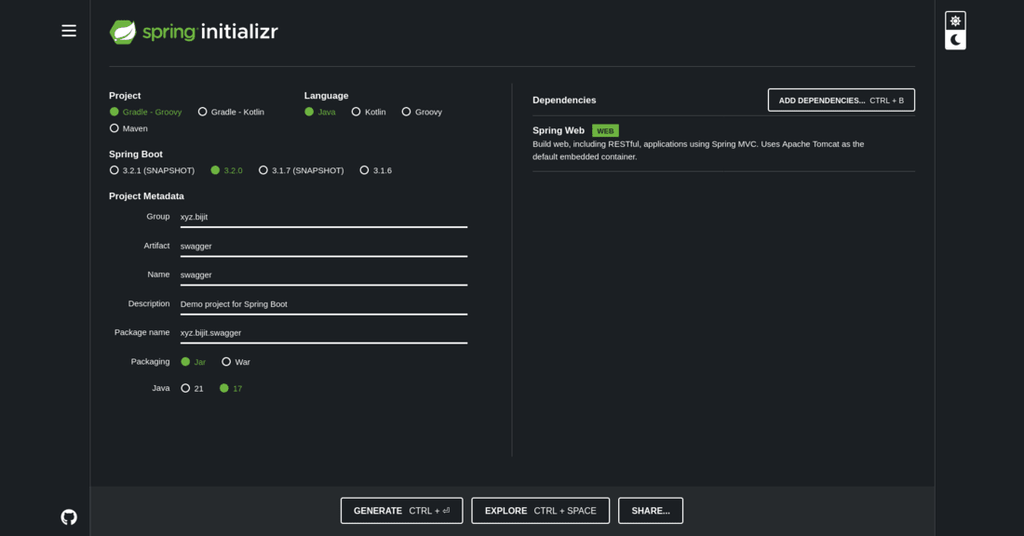Click the Explore button

click(540, 511)
